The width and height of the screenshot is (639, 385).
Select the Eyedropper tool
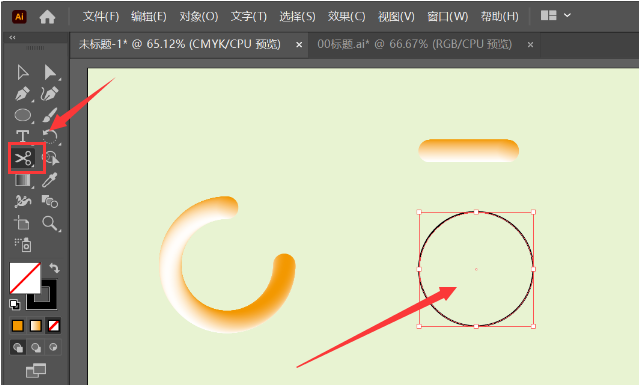[x=50, y=180]
